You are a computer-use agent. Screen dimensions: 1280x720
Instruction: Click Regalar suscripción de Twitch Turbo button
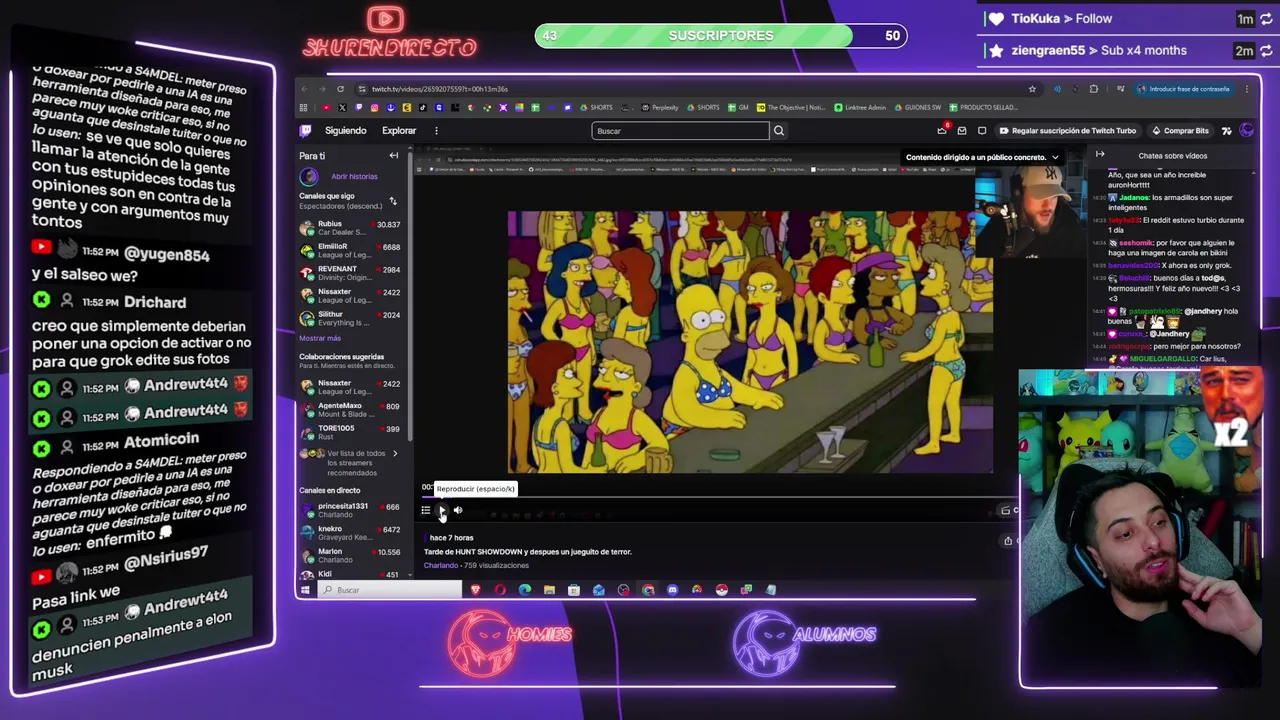tap(1067, 130)
